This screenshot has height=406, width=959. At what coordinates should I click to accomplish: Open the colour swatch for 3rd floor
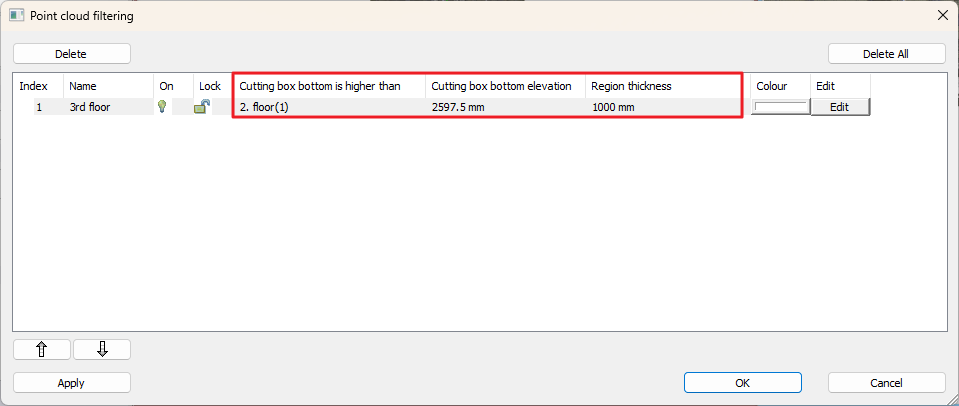[780, 107]
